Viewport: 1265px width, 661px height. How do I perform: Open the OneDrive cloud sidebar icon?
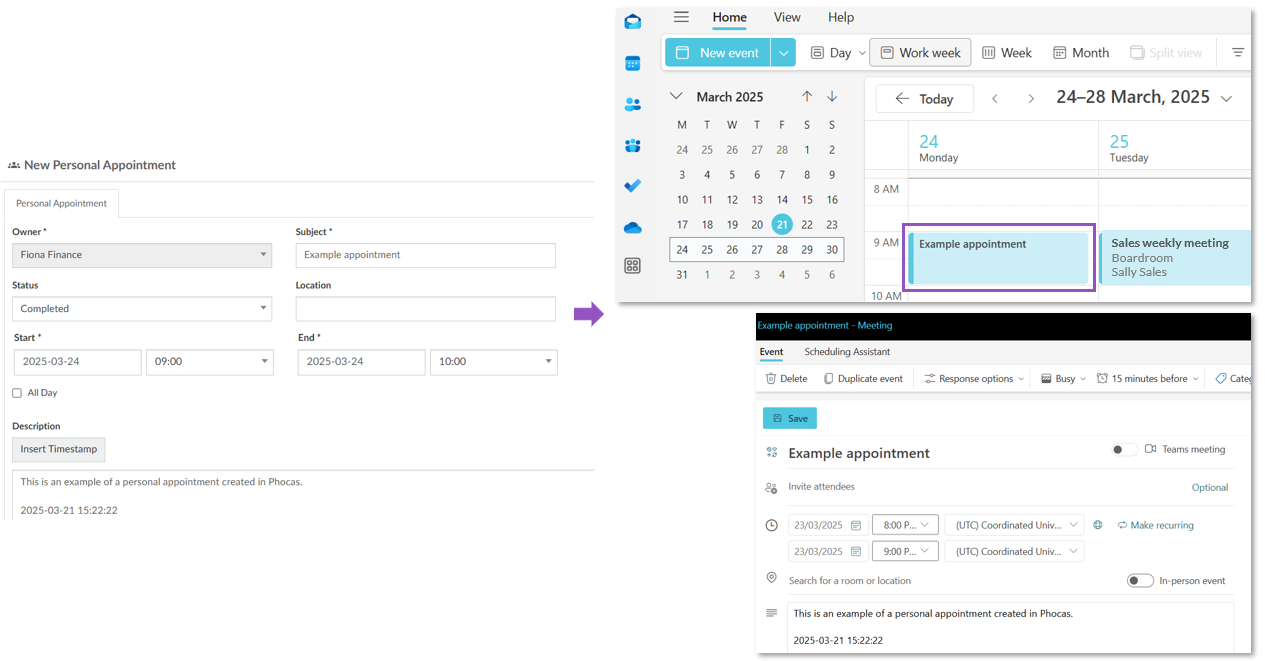(x=632, y=228)
